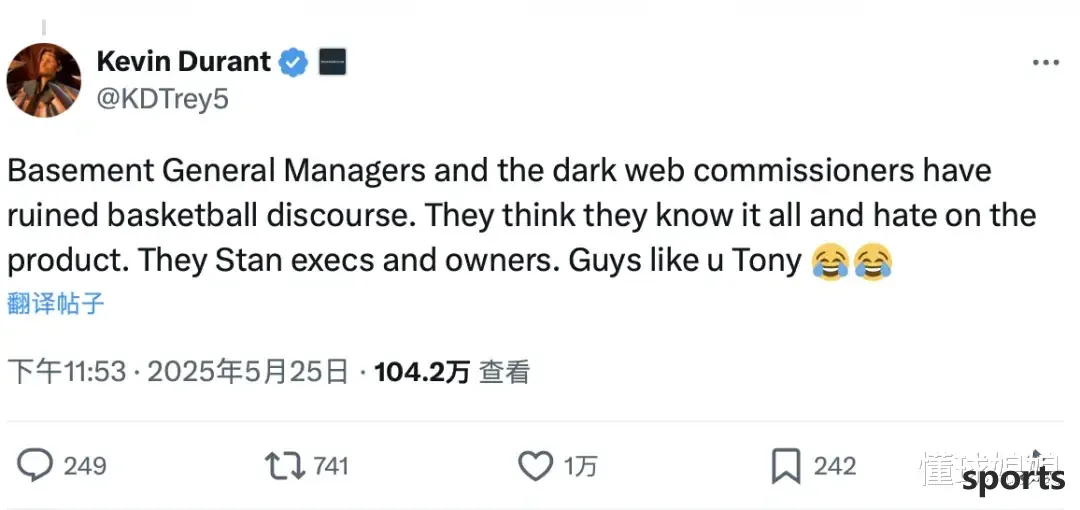The height and width of the screenshot is (510, 1080).
Task: Click the 741 reposts count
Action: (330, 466)
